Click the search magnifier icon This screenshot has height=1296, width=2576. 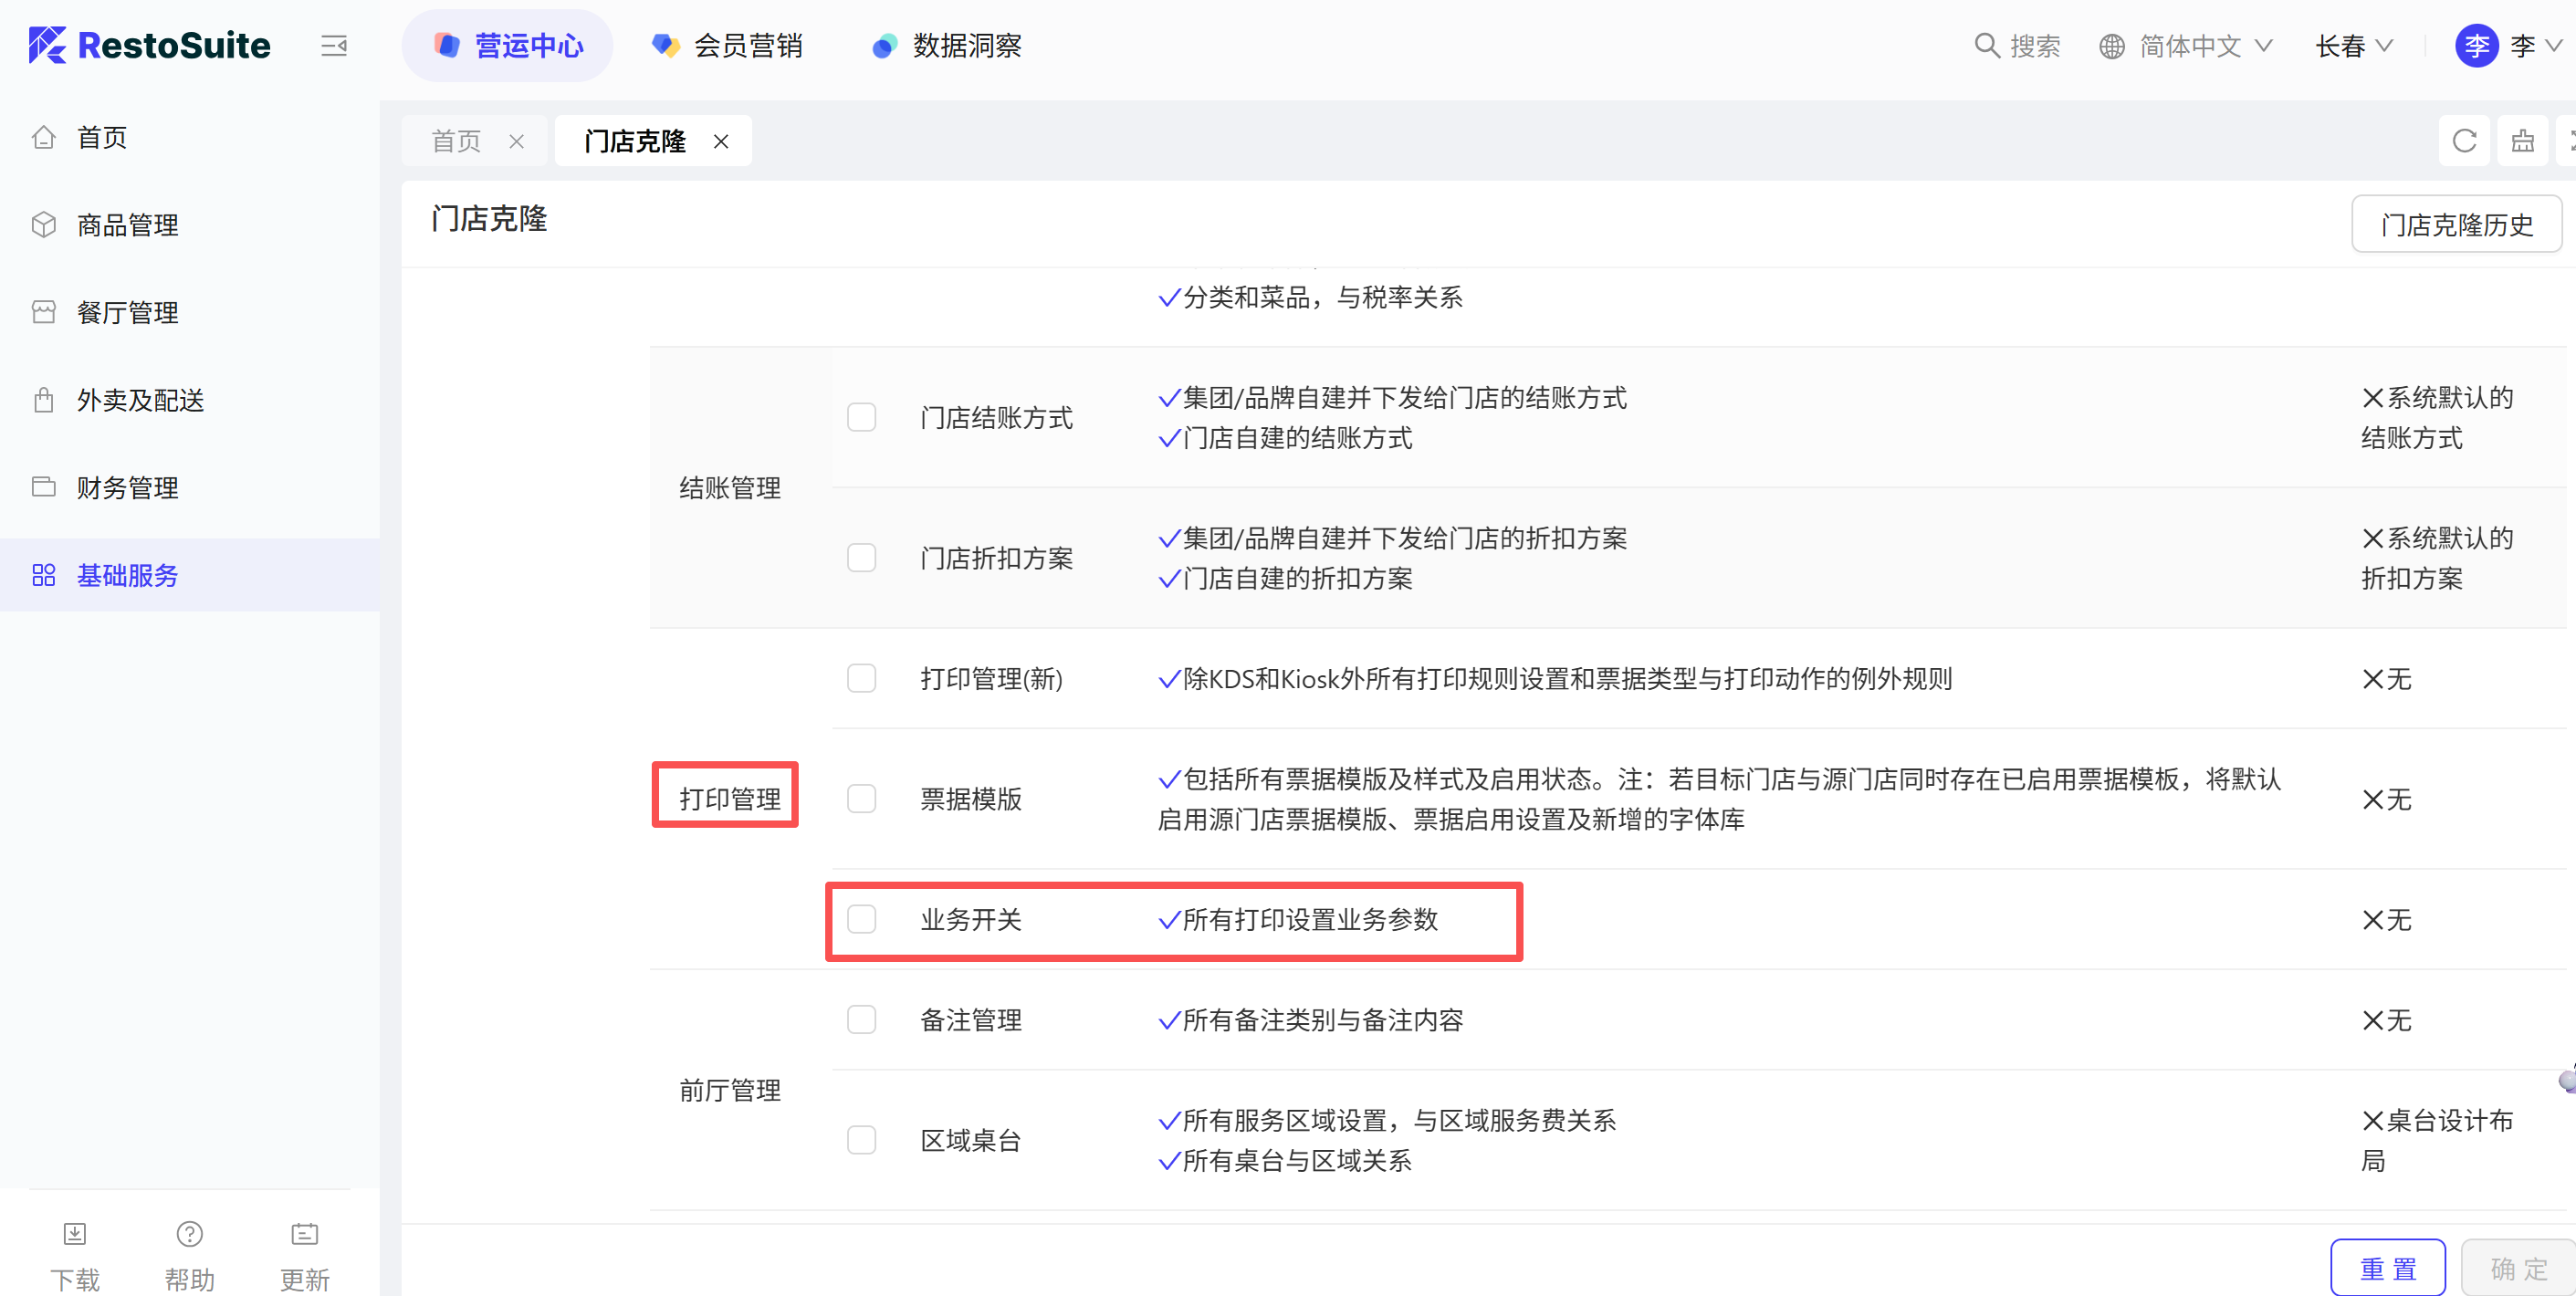point(1986,46)
